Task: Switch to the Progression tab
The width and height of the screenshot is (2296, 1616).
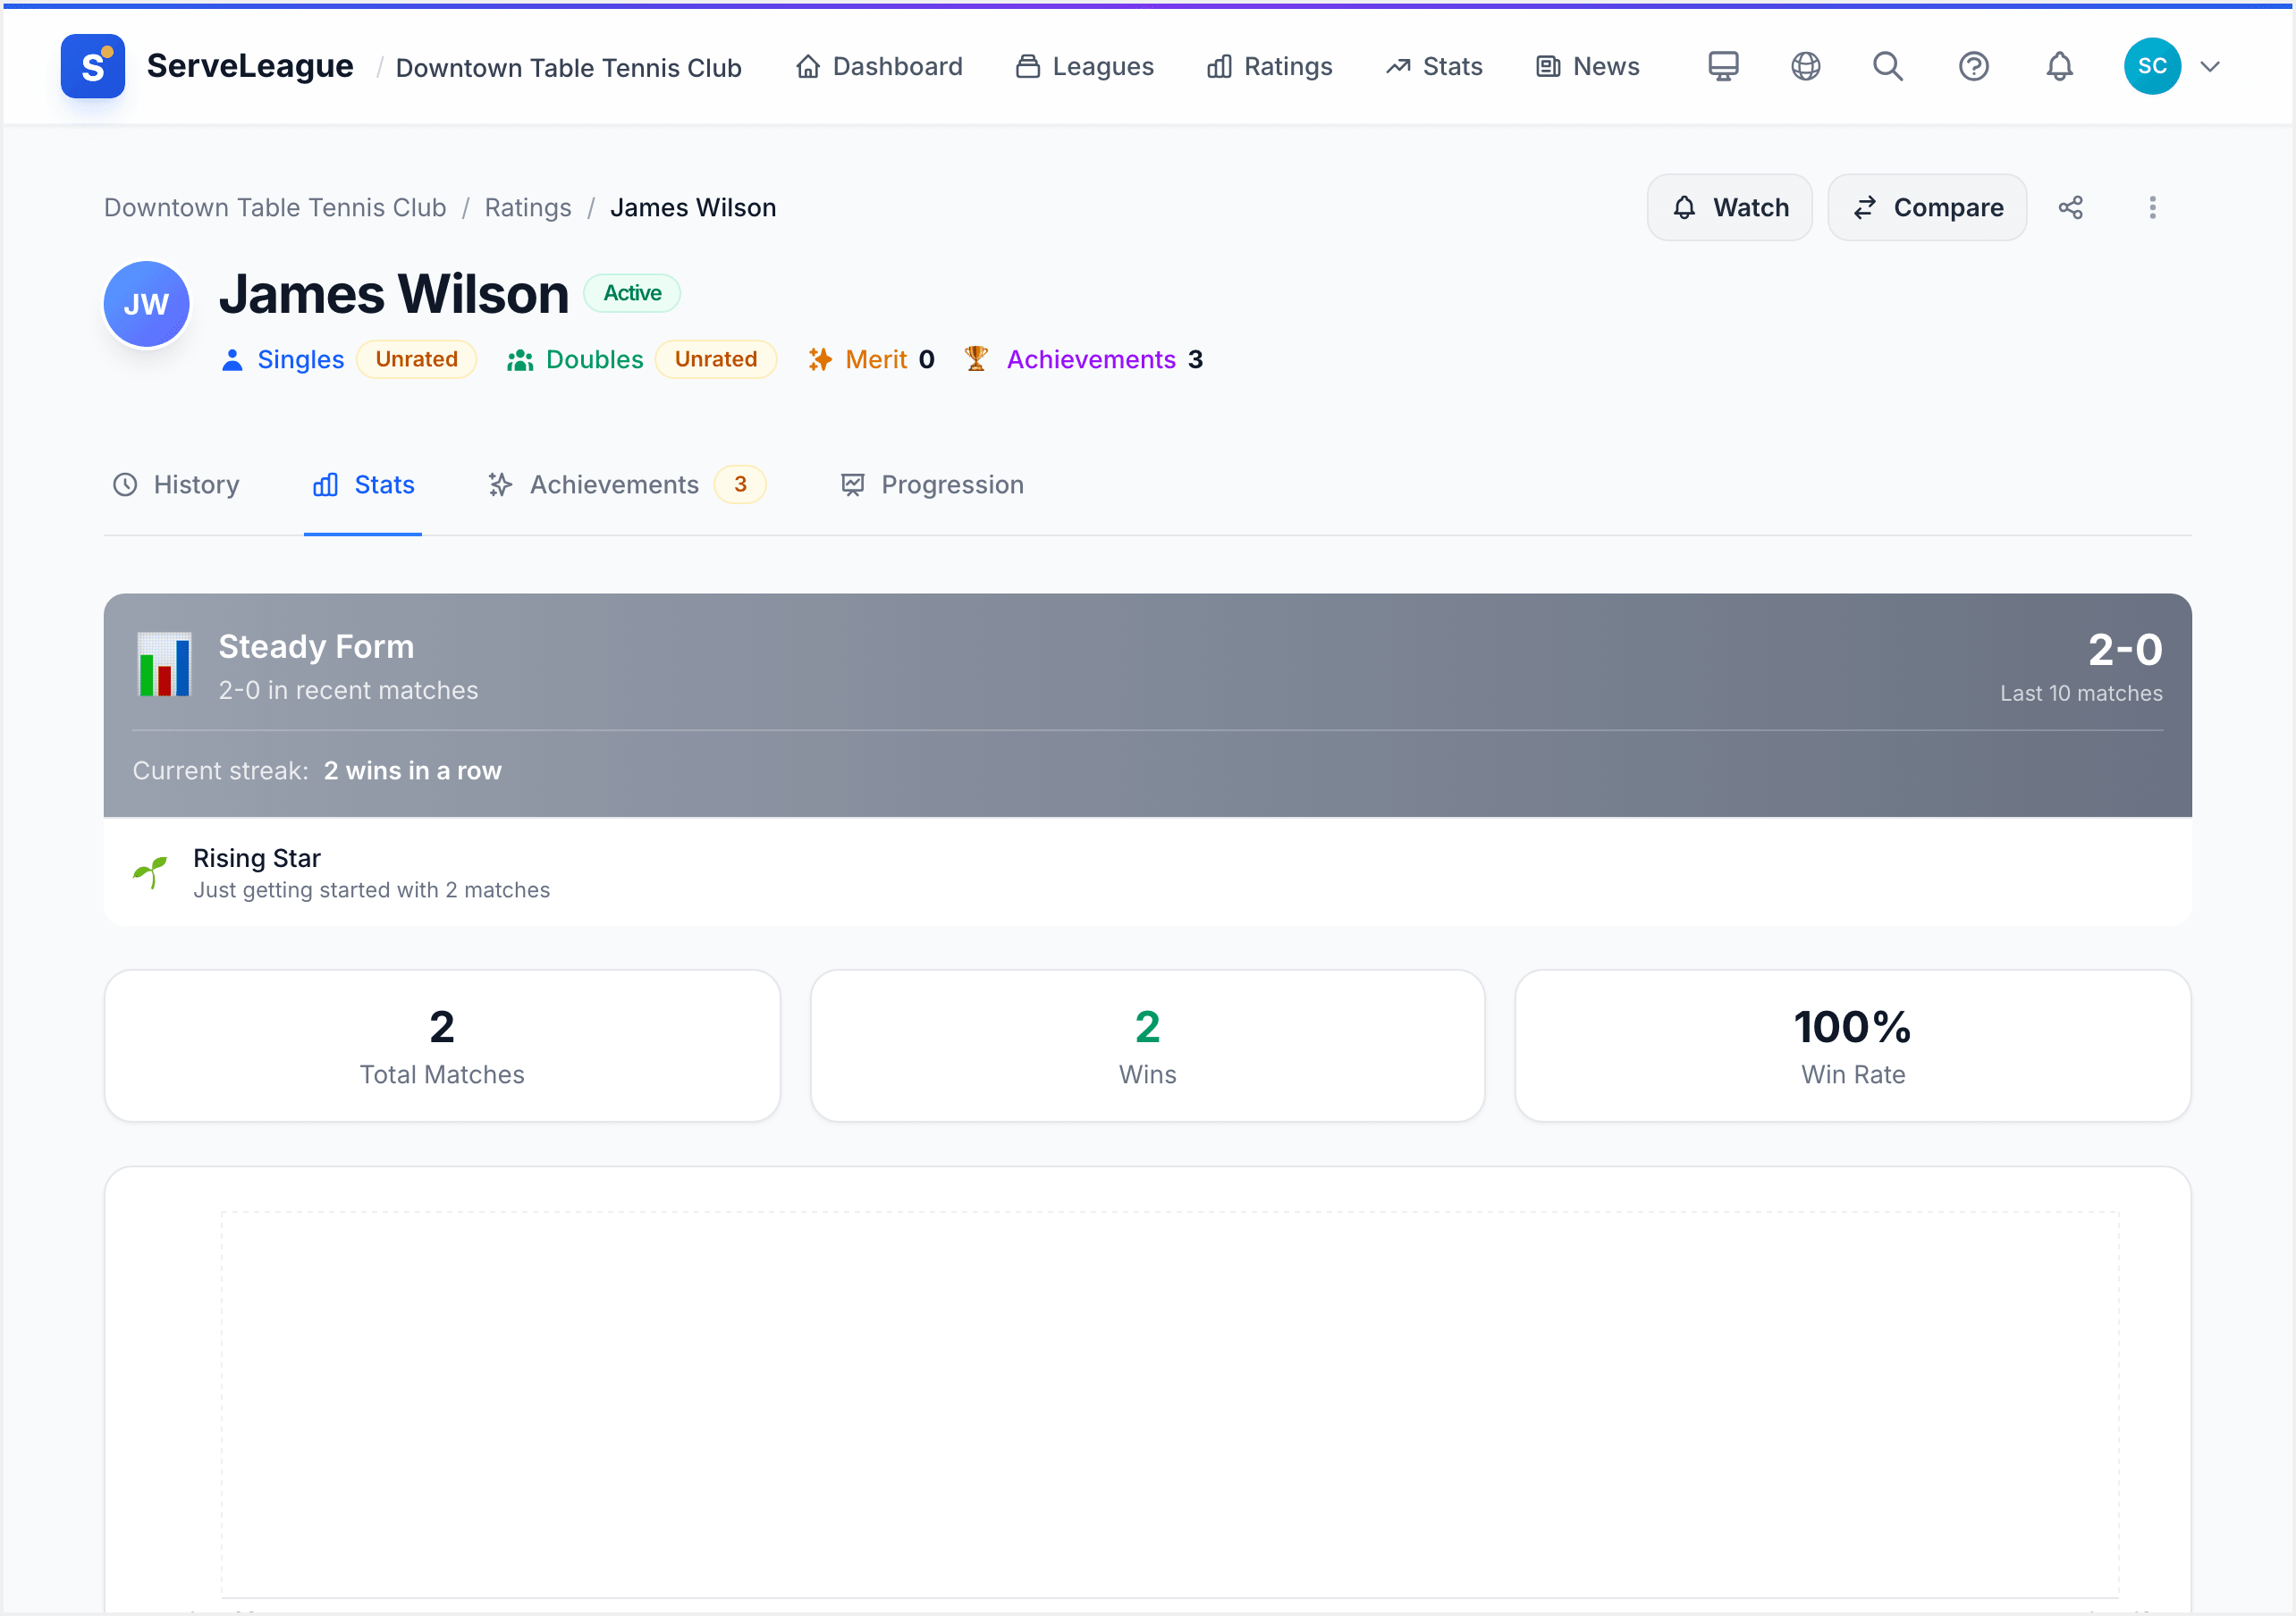Action: [x=932, y=485]
